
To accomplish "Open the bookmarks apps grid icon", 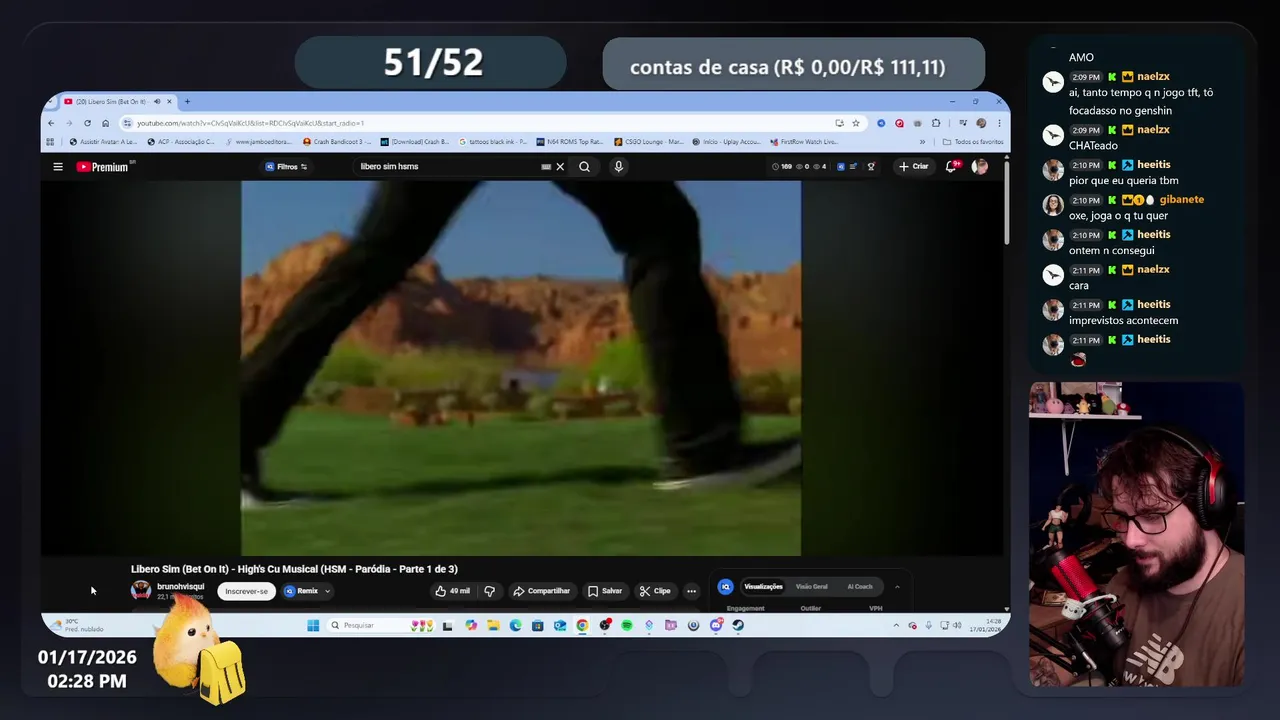I will pos(51,142).
